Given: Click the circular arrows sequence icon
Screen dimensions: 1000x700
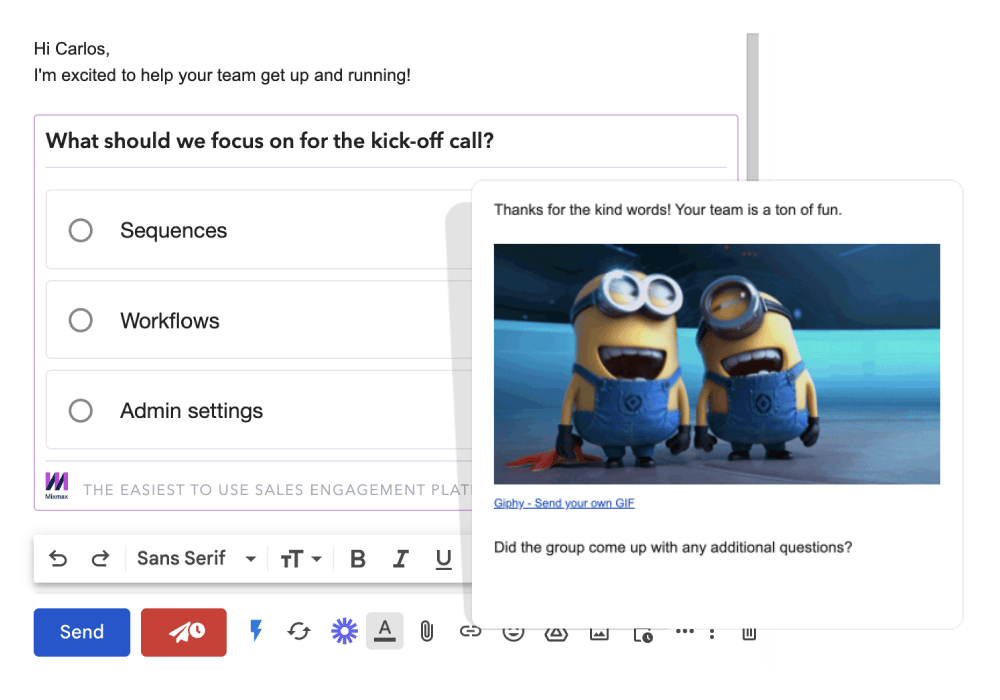Looking at the screenshot, I should click(298, 631).
